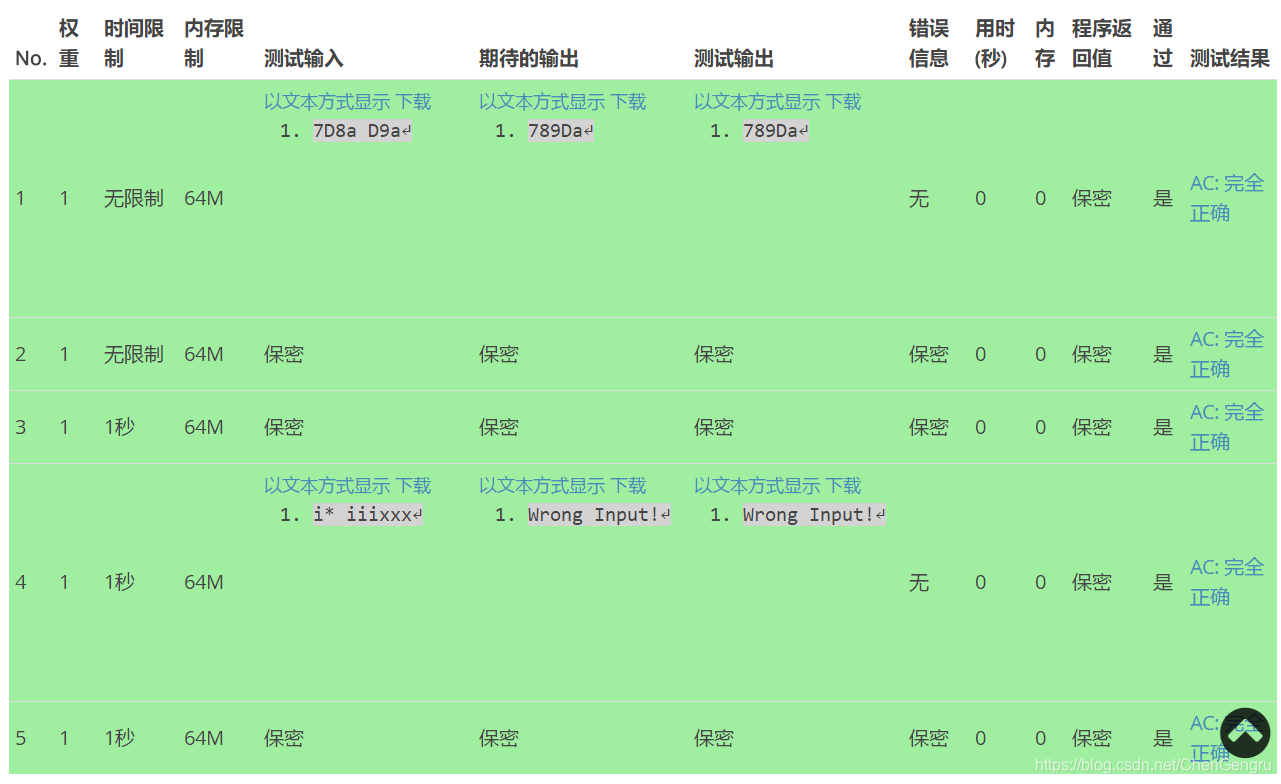
Task: Click '无限制' time limit in row 2
Action: (134, 355)
